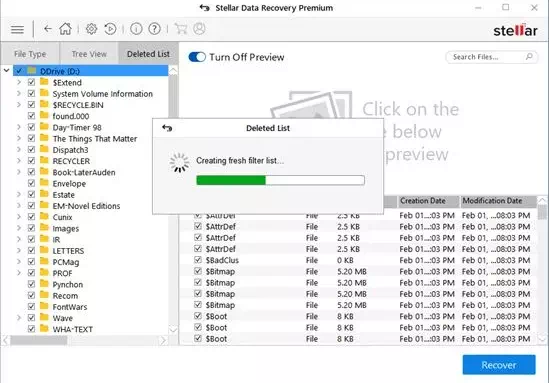Go back with the arrow icon

[x=48, y=29]
